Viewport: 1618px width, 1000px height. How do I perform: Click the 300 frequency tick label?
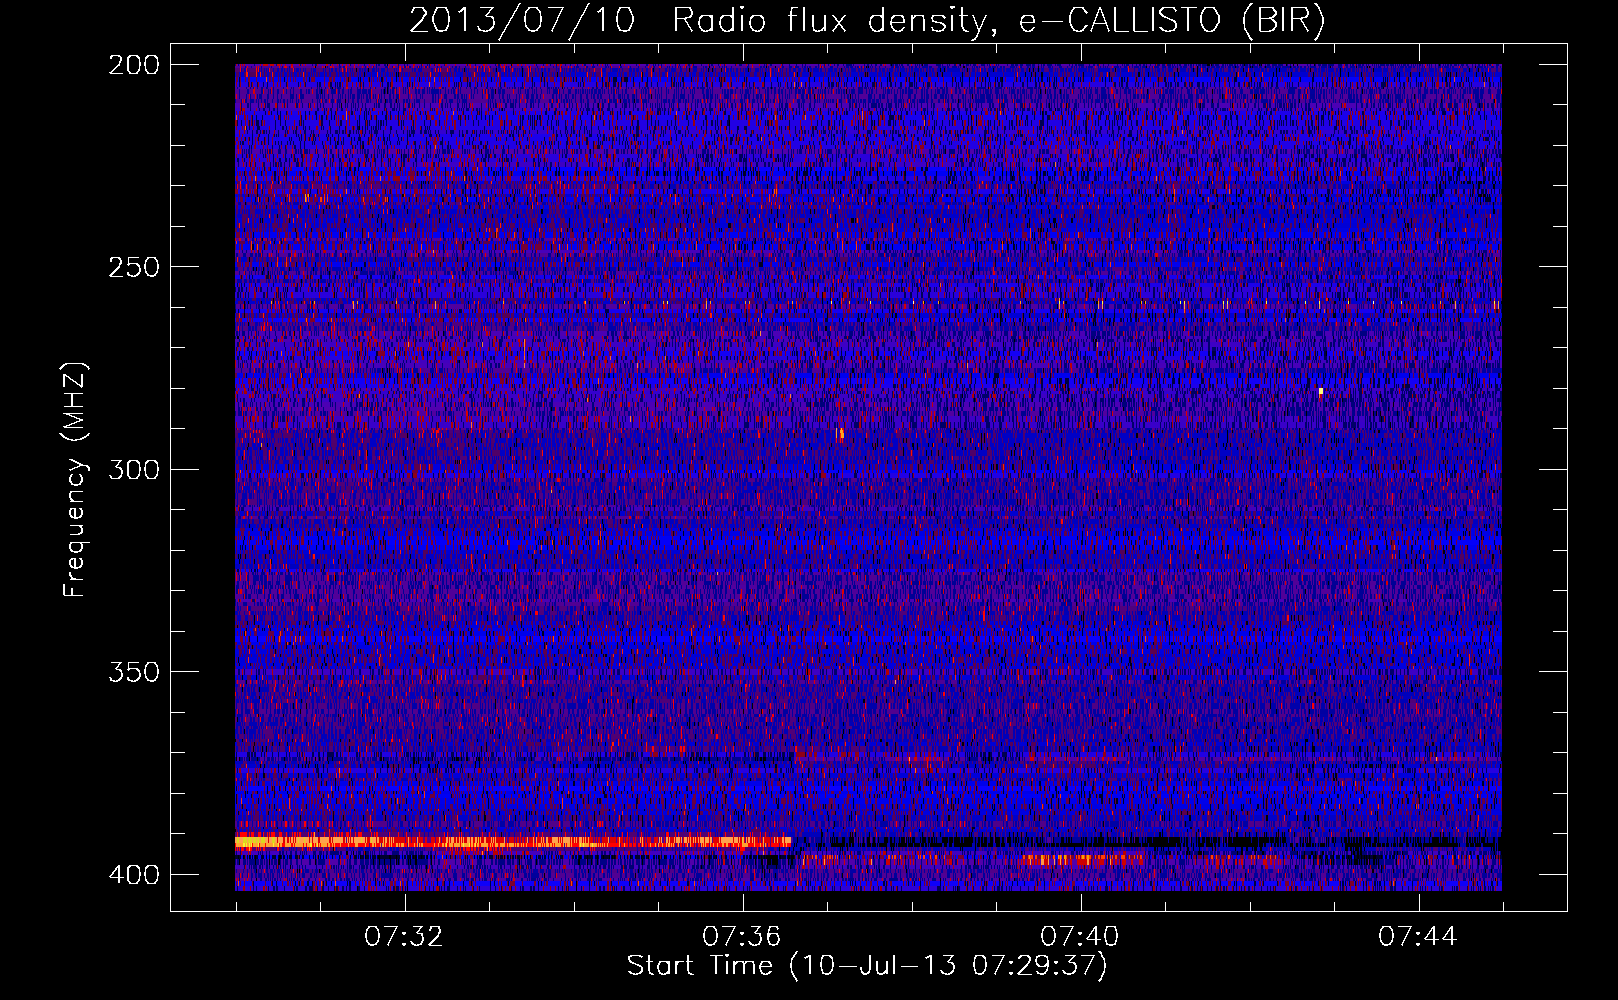133,470
